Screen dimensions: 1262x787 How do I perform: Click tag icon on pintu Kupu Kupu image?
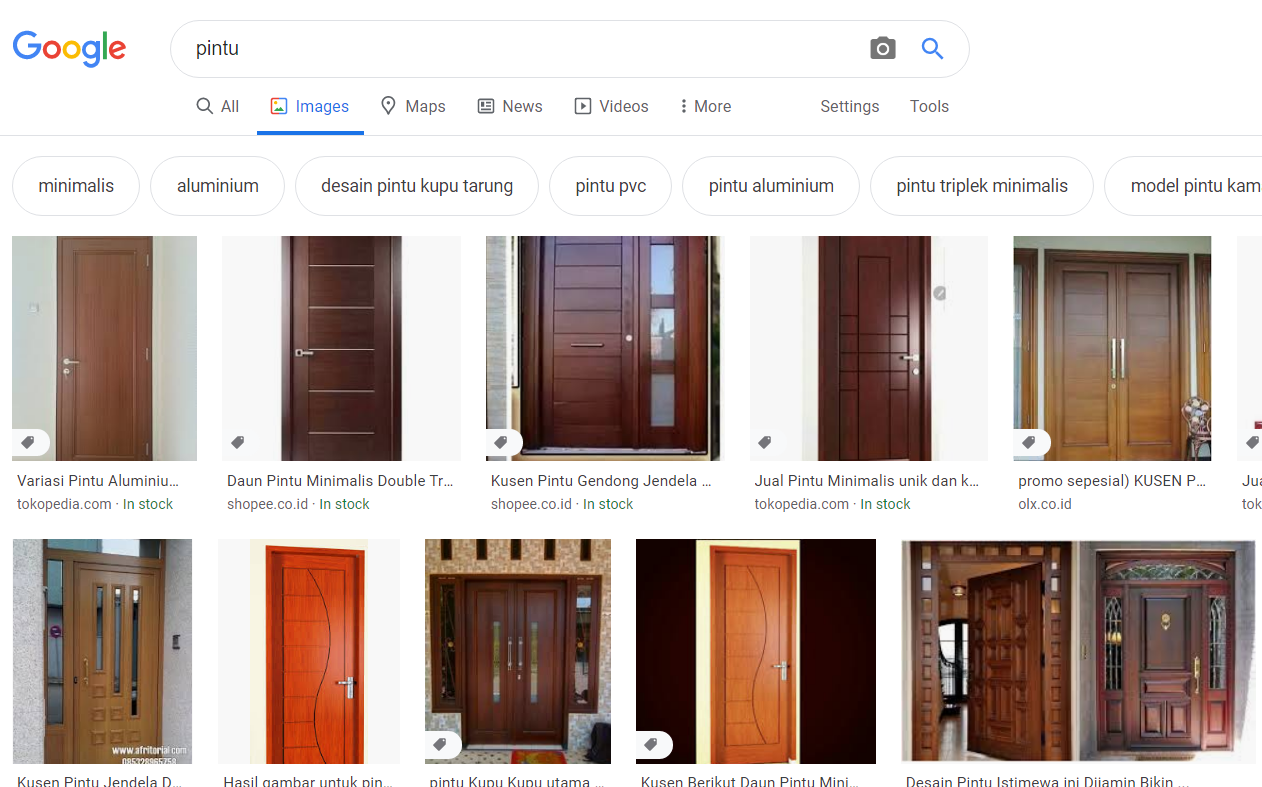[x=439, y=744]
